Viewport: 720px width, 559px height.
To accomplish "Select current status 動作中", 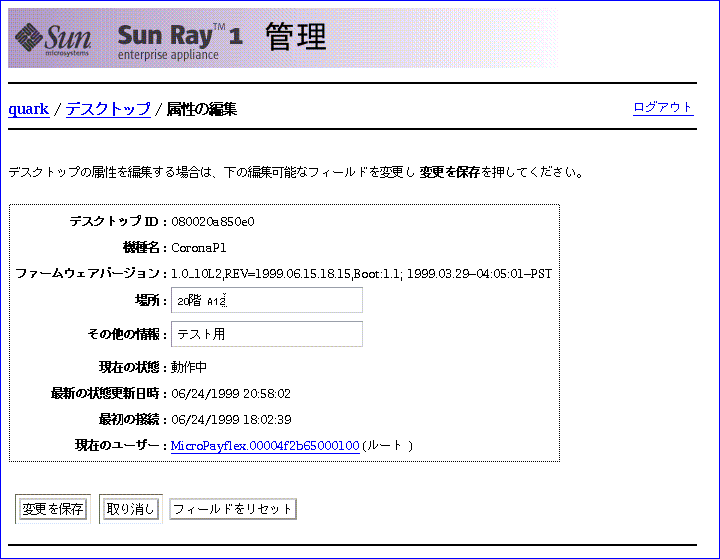I will [x=189, y=367].
